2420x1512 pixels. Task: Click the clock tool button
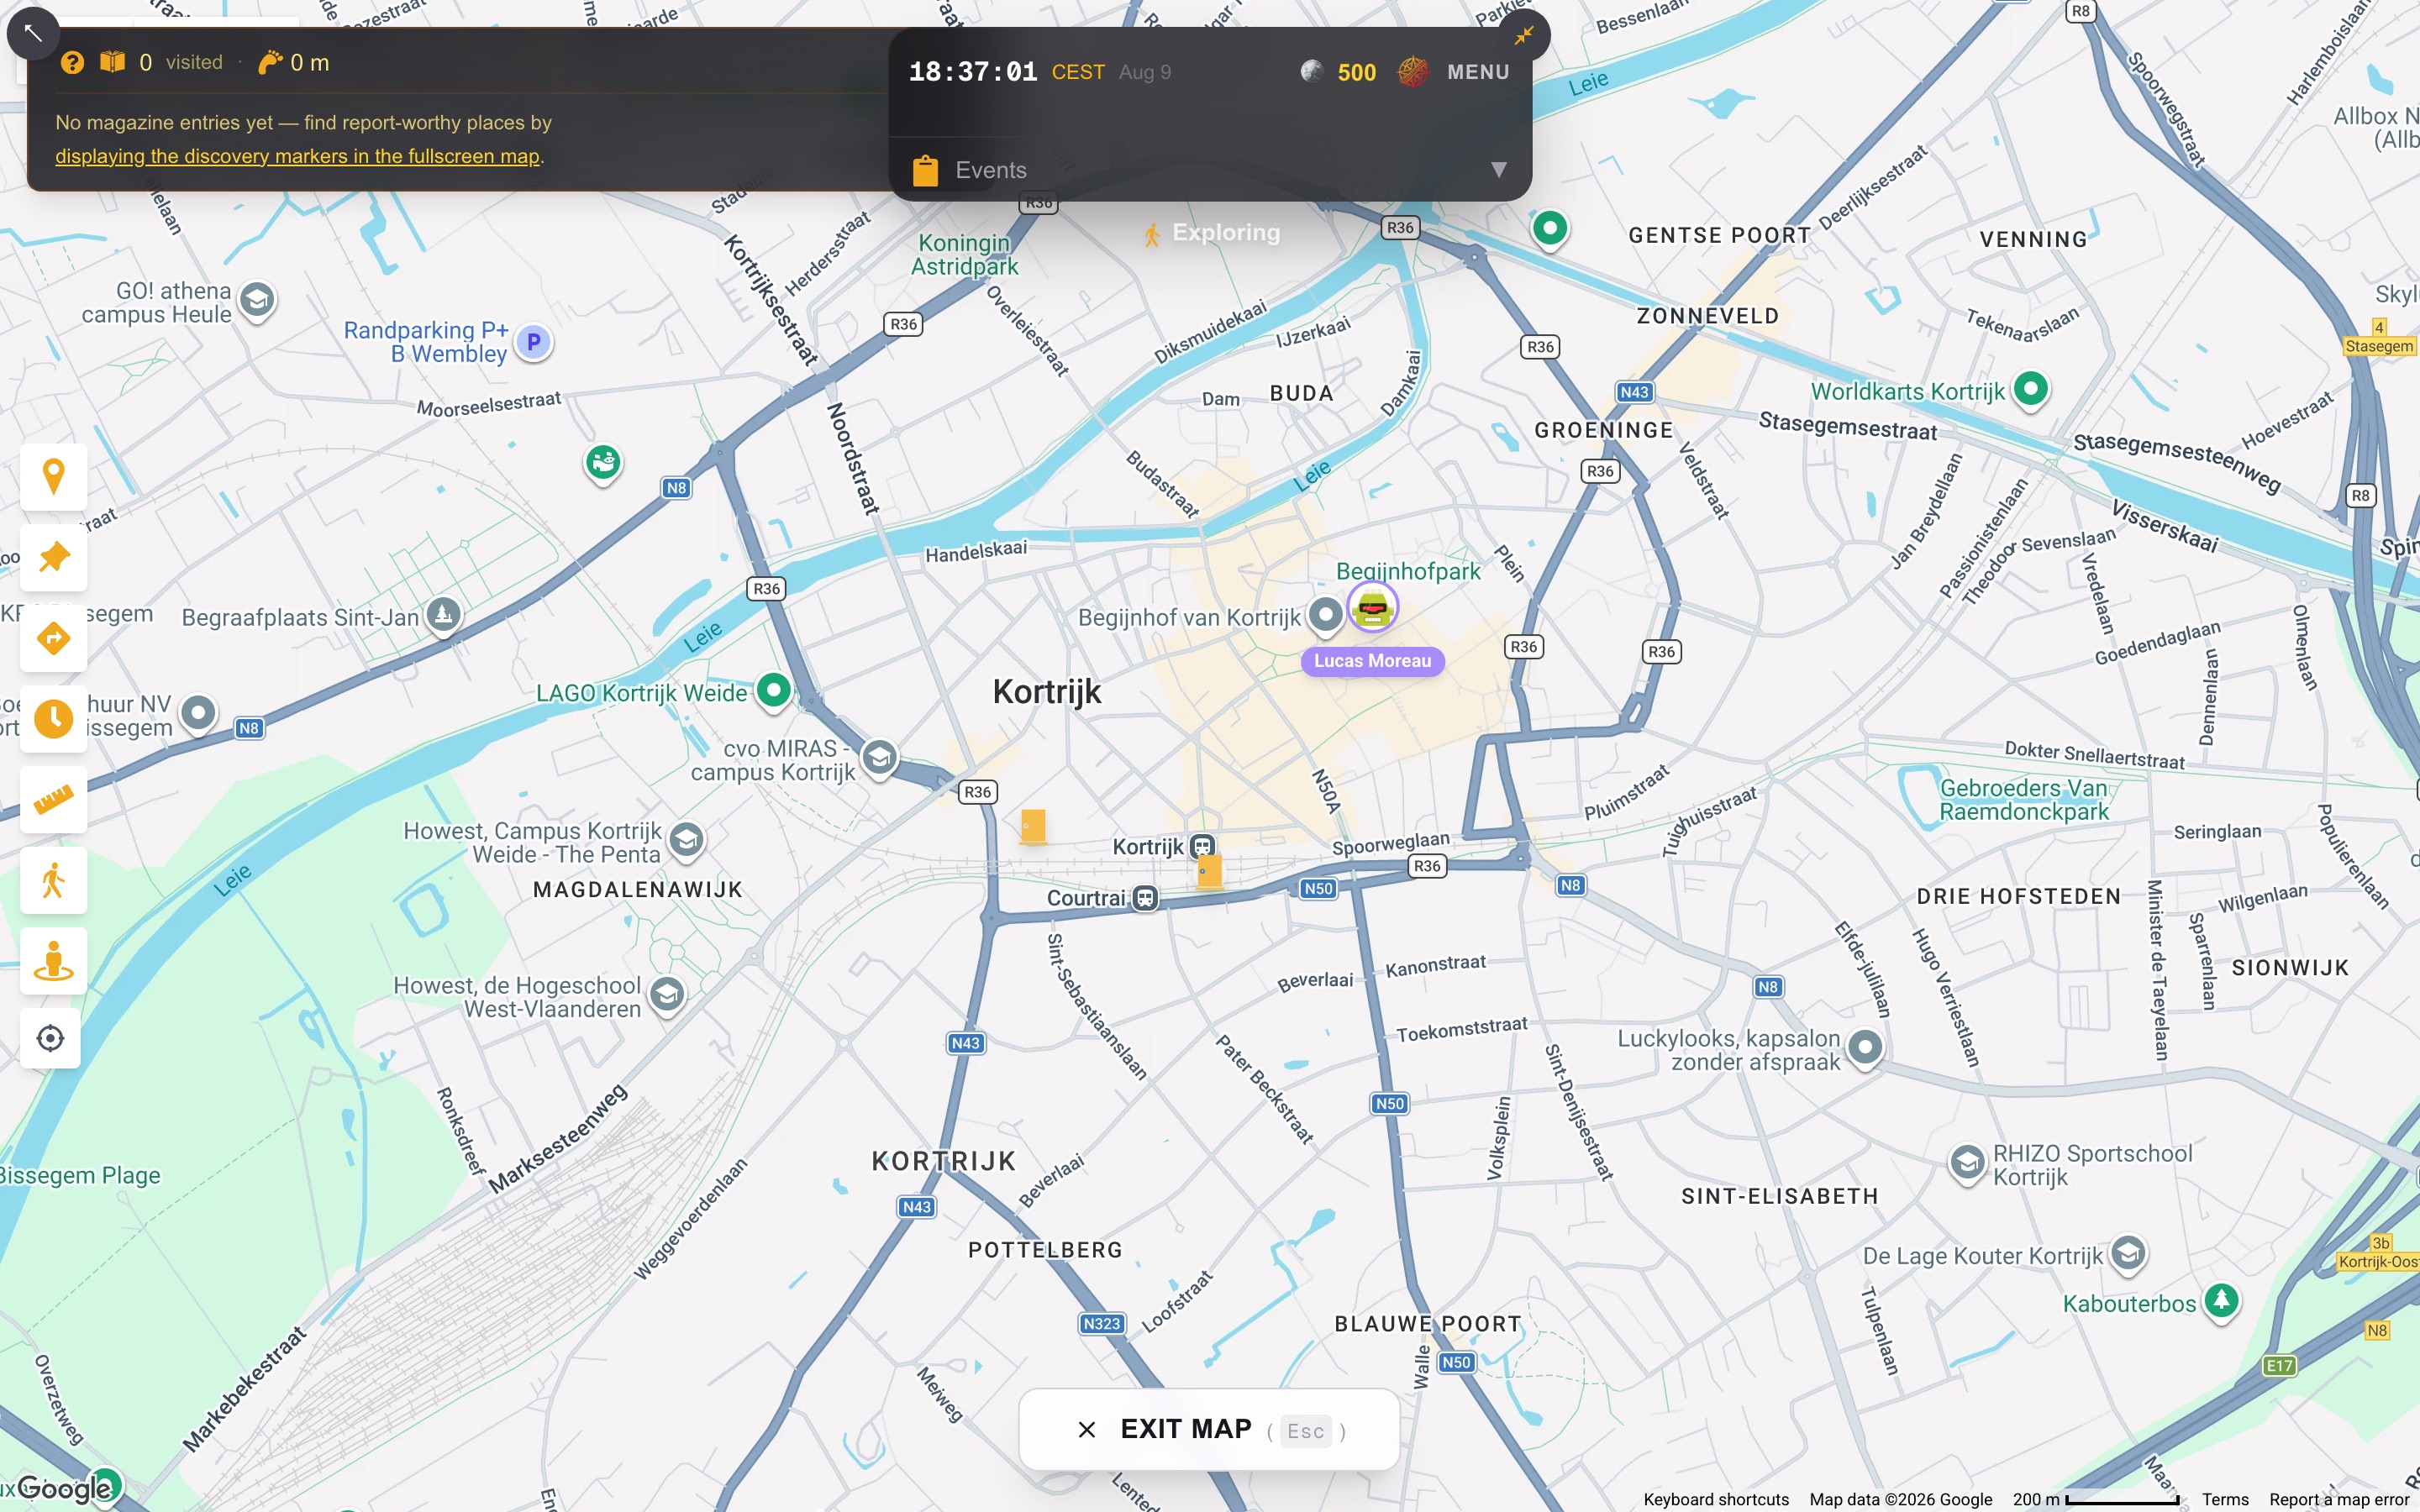[54, 719]
